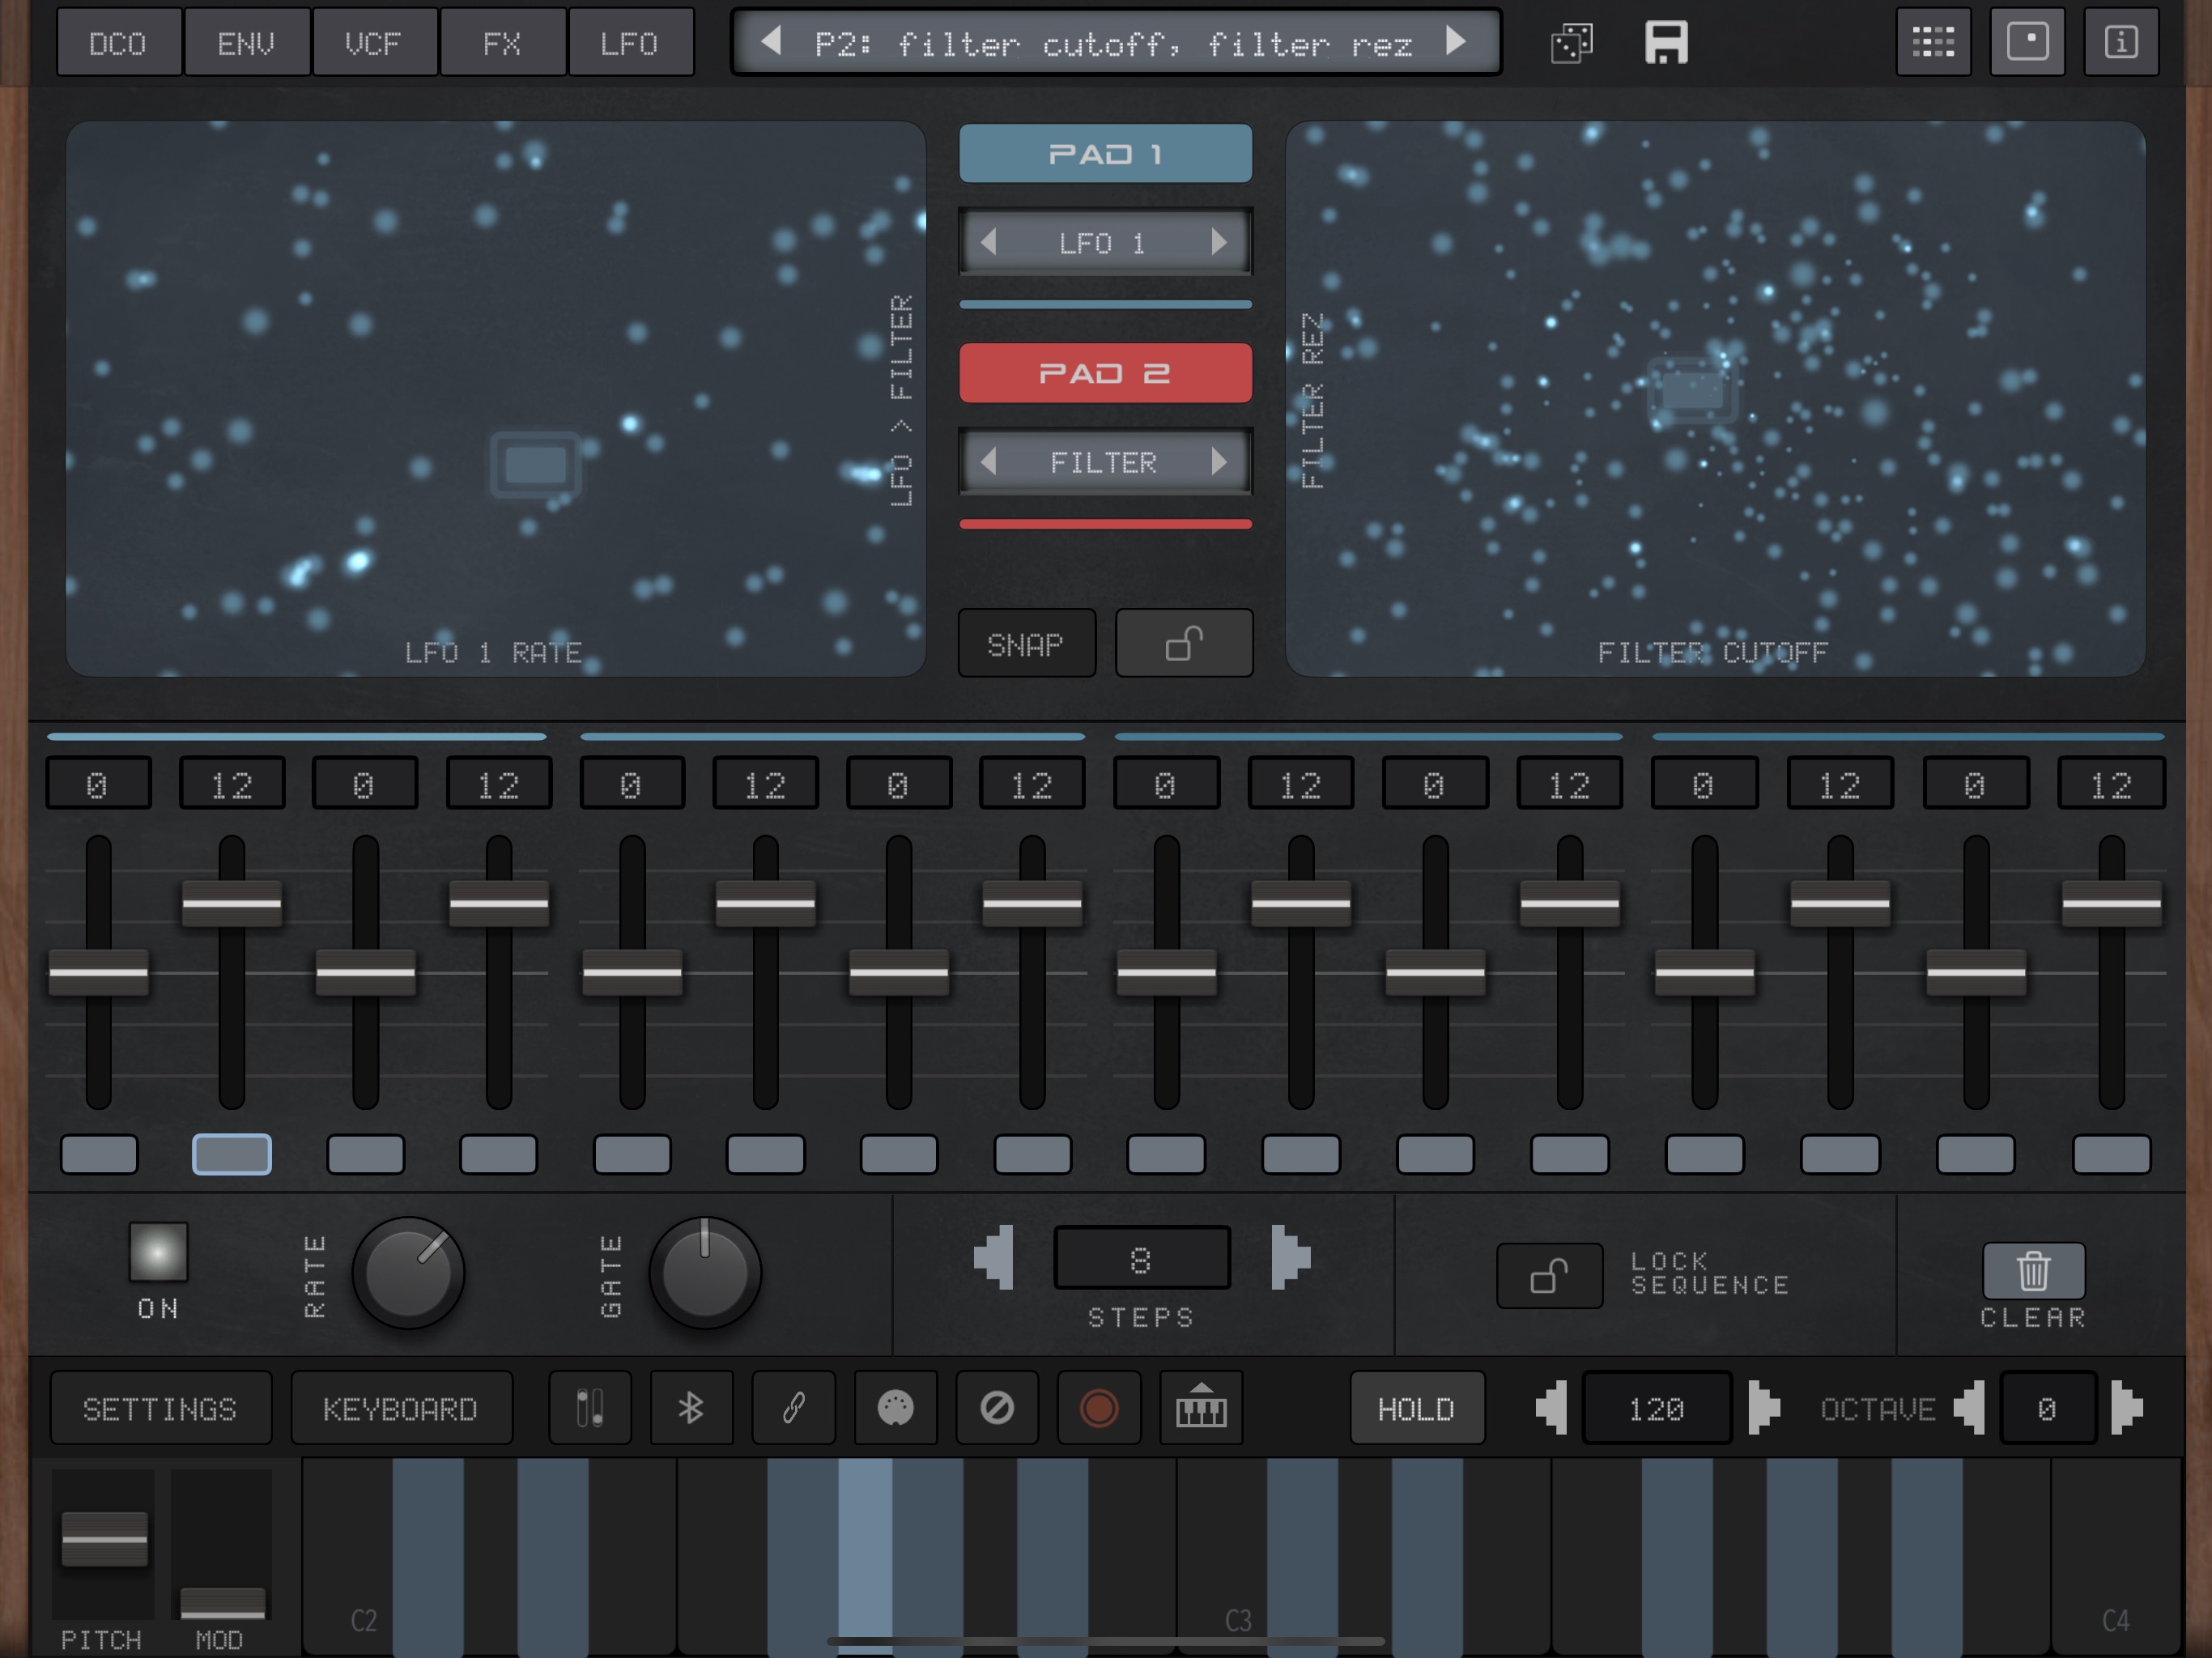Screen dimensions: 2212x1658
Task: Increase tempo from 120
Action: click(1765, 1408)
